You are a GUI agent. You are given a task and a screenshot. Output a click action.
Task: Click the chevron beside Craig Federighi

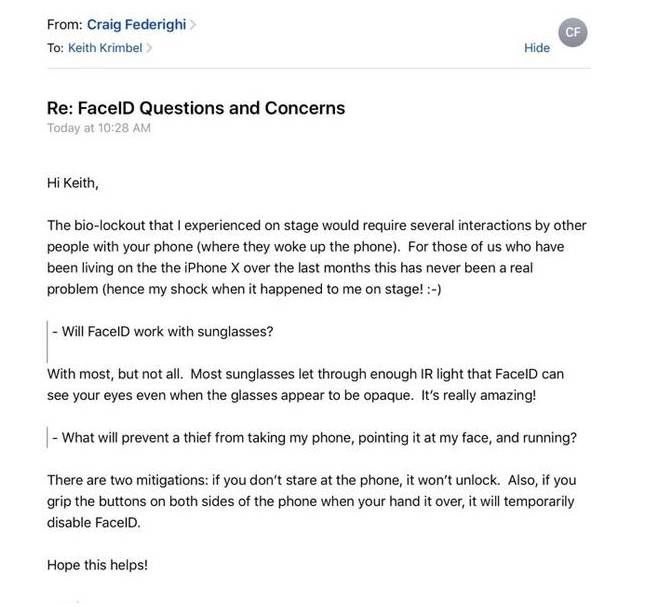[x=193, y=25]
